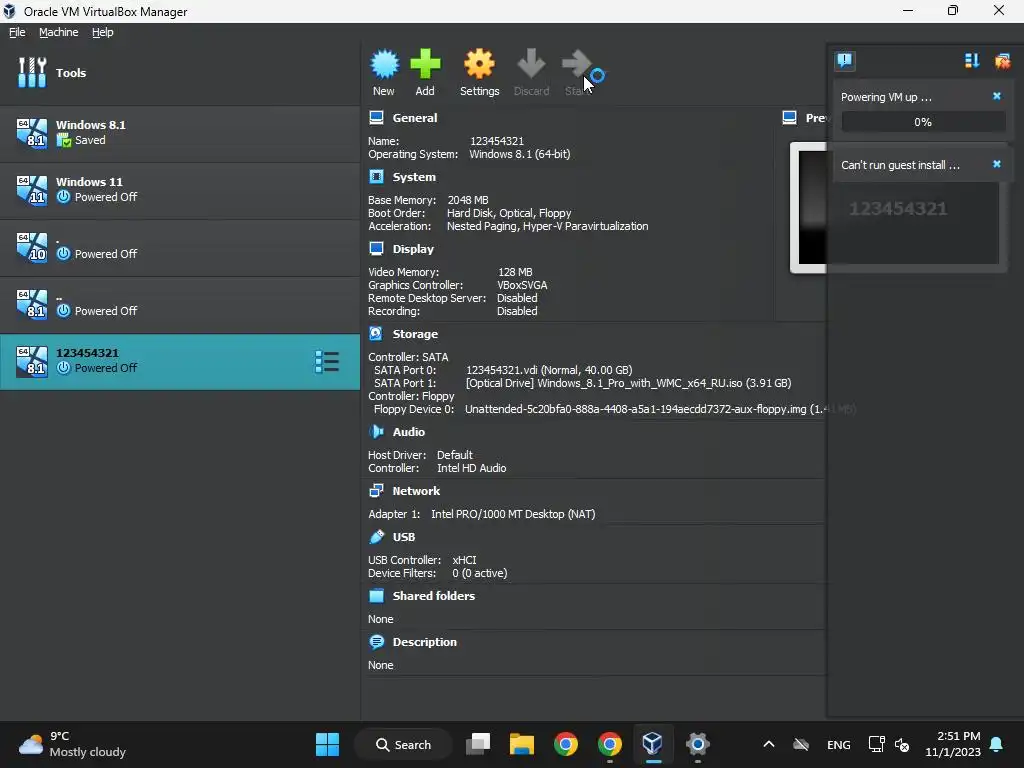Open the weather widget on taskbar

click(x=72, y=744)
